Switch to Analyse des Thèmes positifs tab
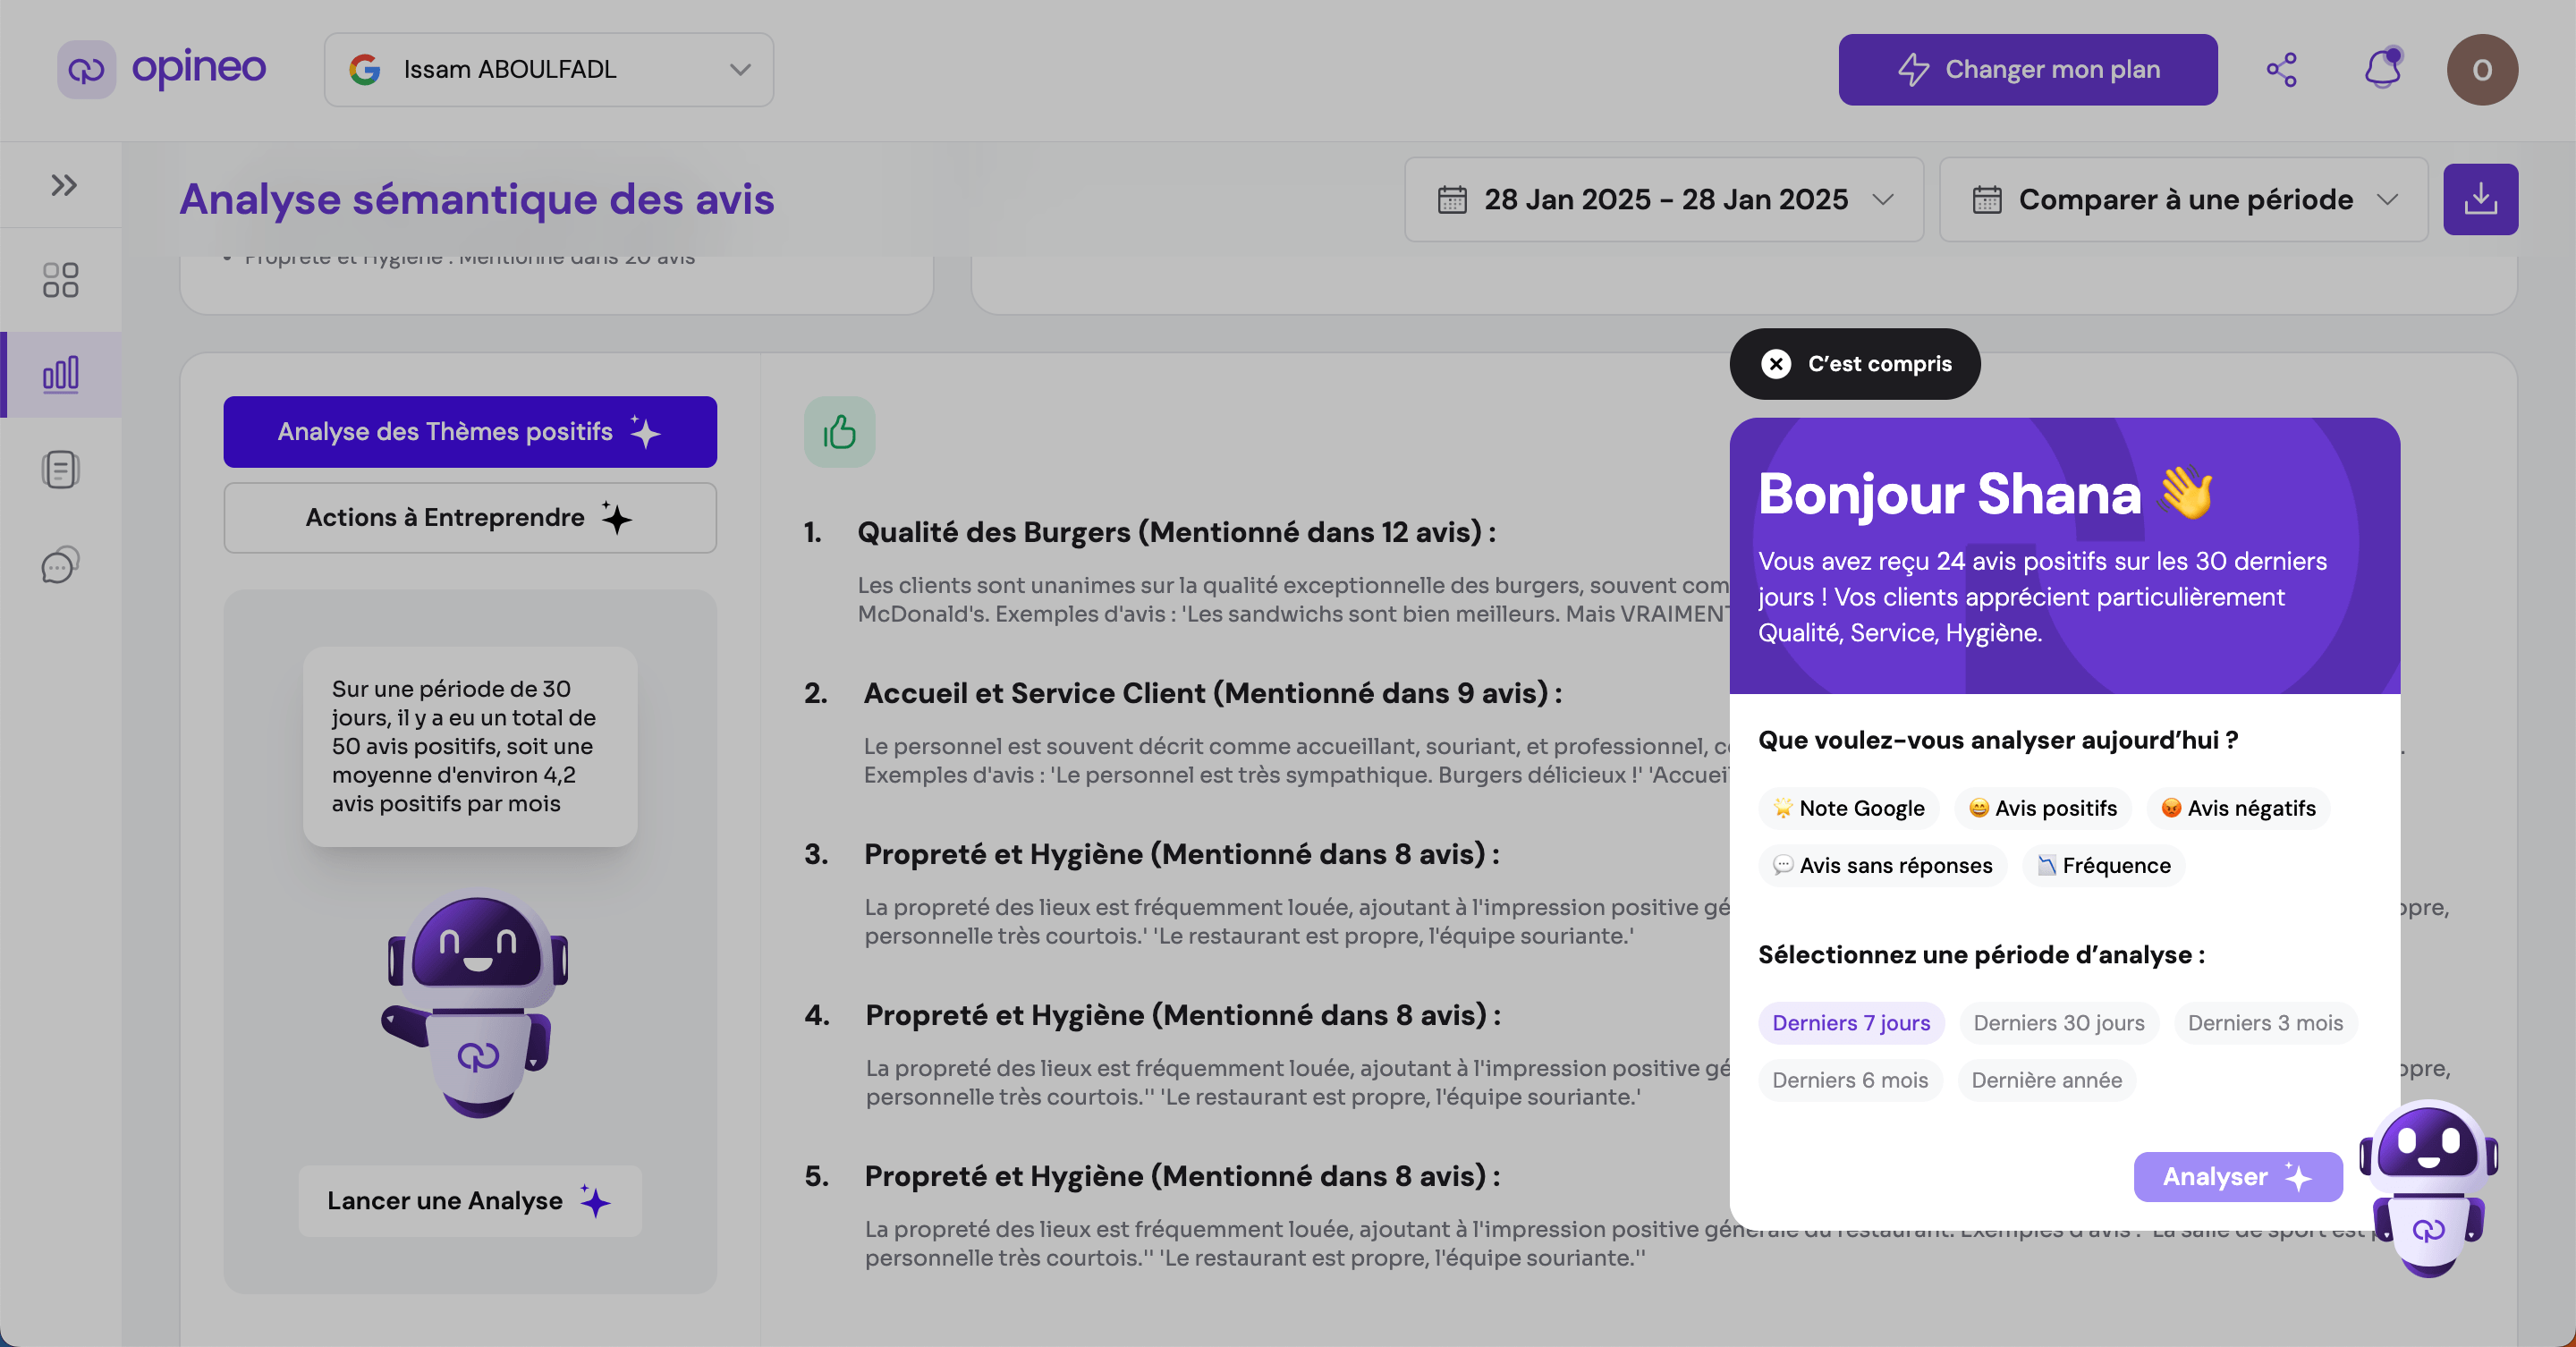 point(470,432)
